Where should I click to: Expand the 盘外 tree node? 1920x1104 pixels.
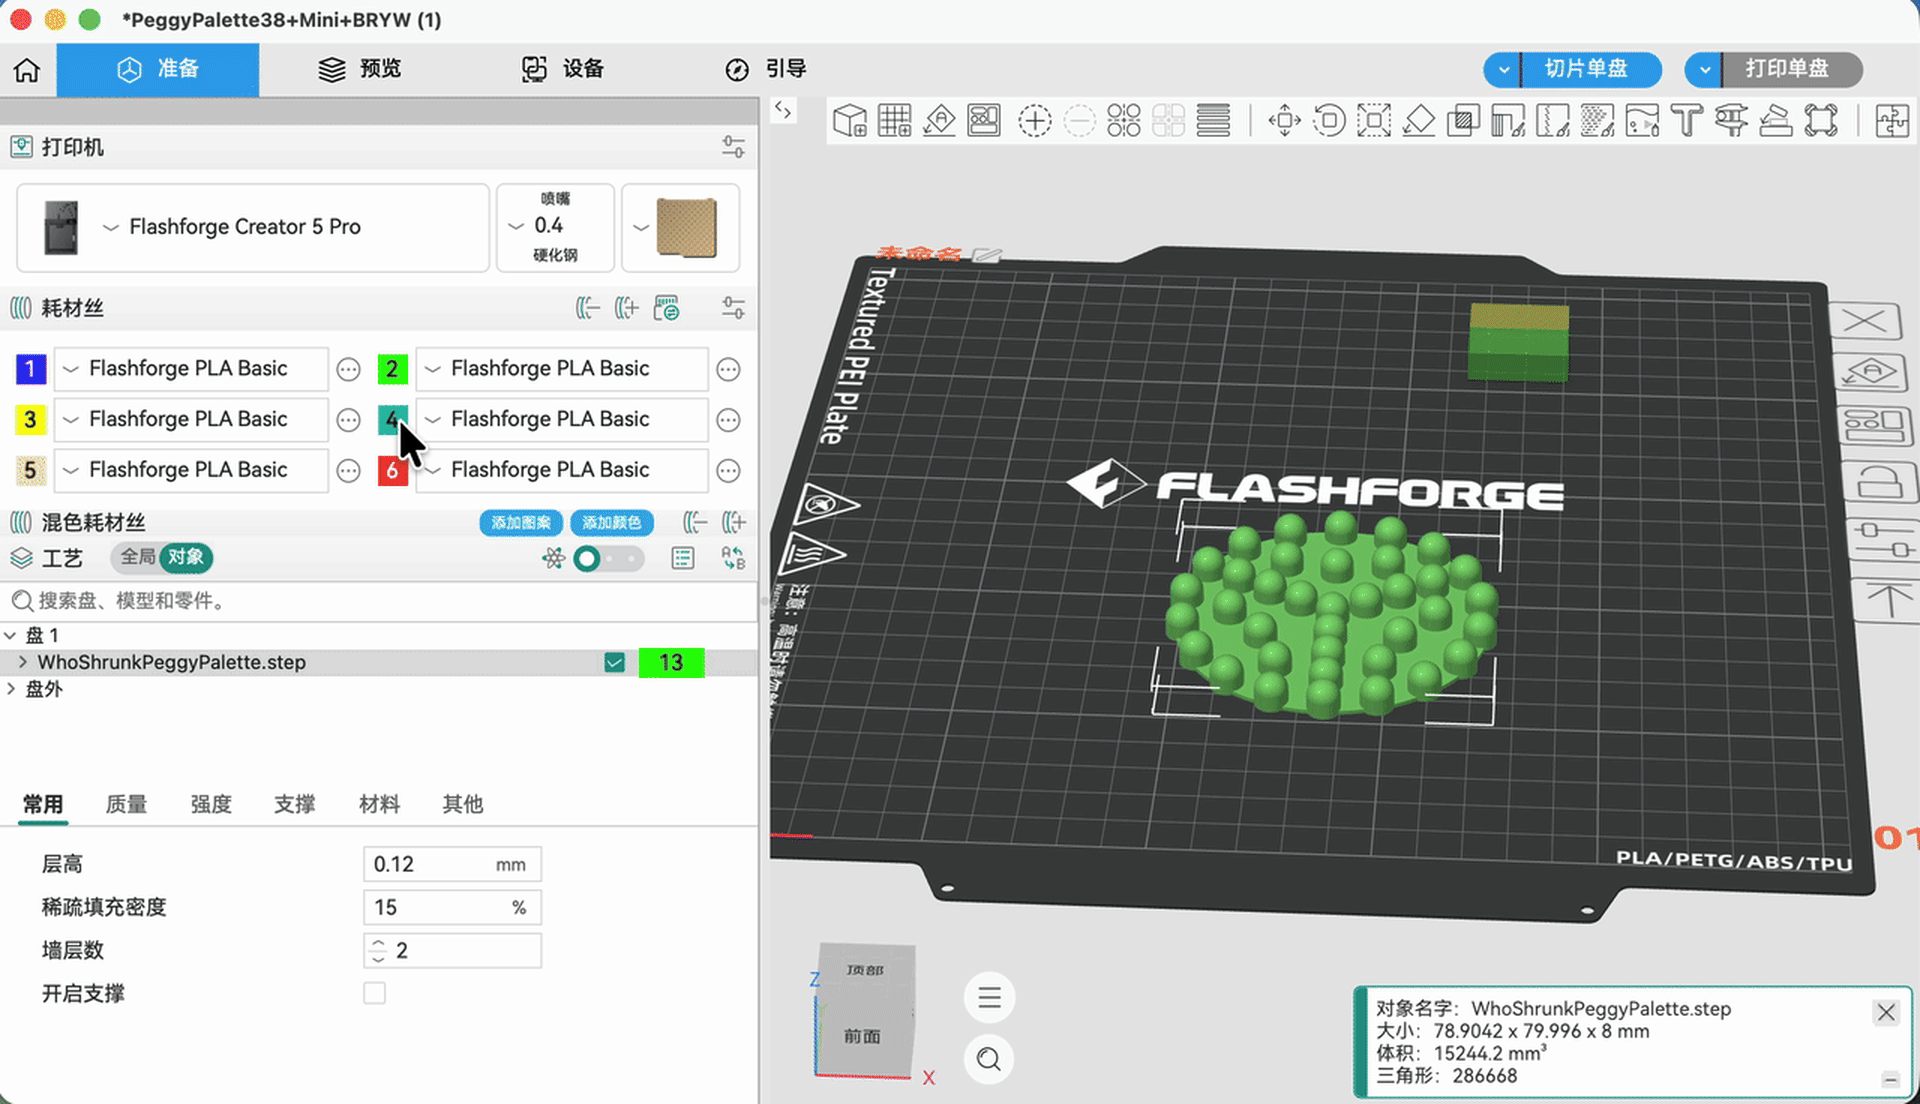click(x=11, y=689)
